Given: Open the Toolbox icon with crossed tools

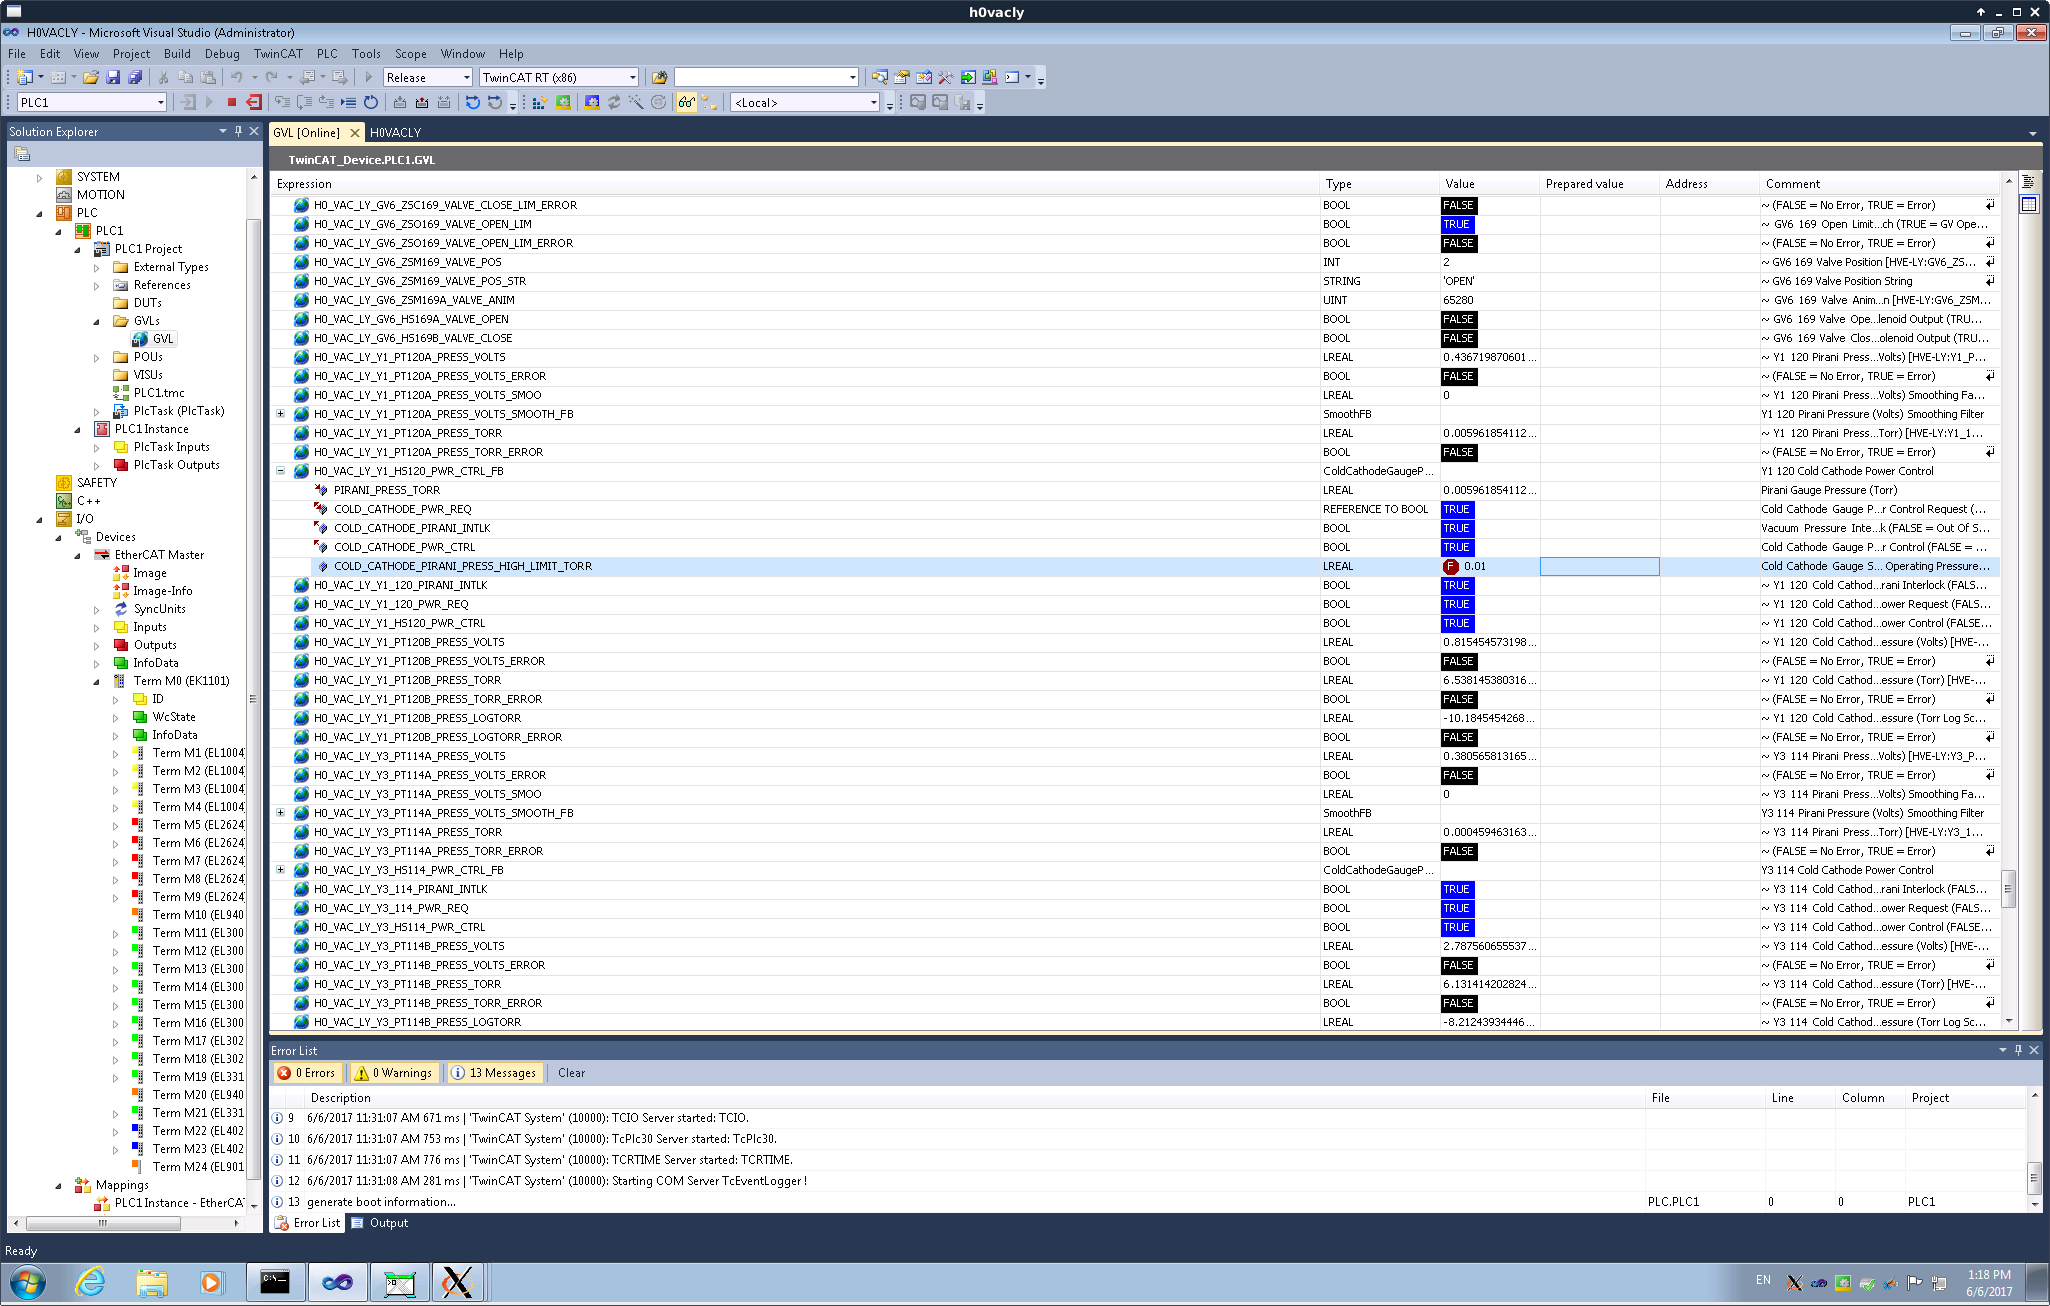Looking at the screenshot, I should pyautogui.click(x=946, y=77).
